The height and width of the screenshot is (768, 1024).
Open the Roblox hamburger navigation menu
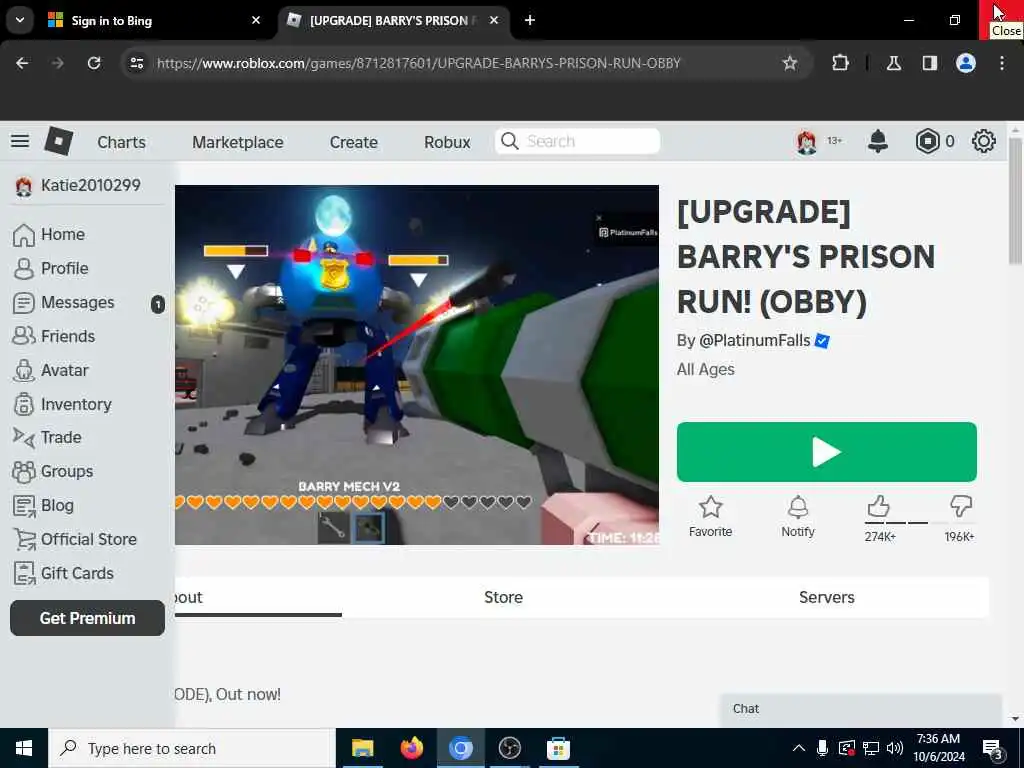click(x=20, y=141)
